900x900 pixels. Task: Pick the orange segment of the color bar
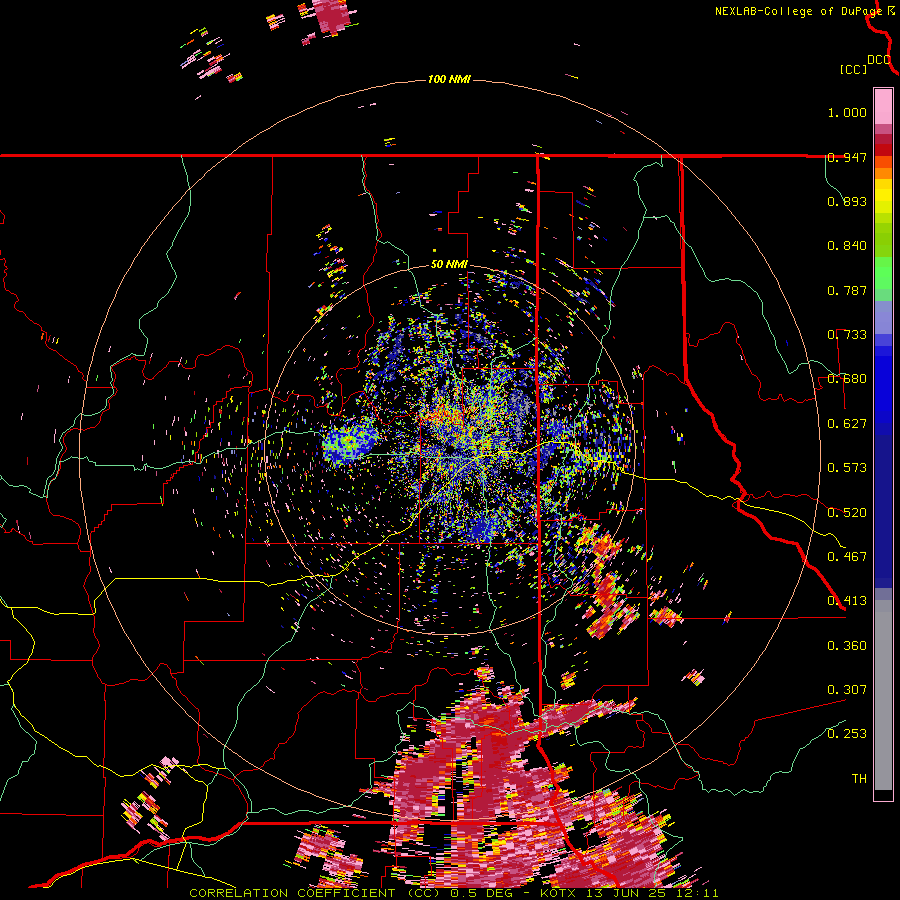click(x=883, y=173)
